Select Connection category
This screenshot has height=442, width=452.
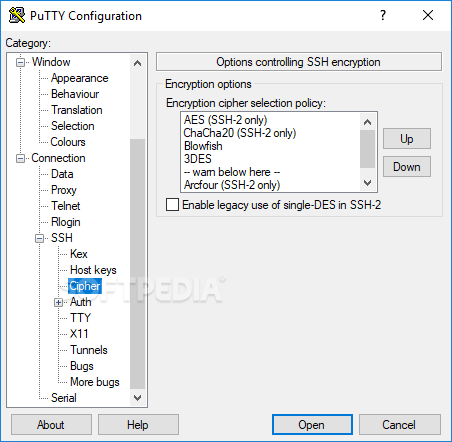tap(58, 158)
